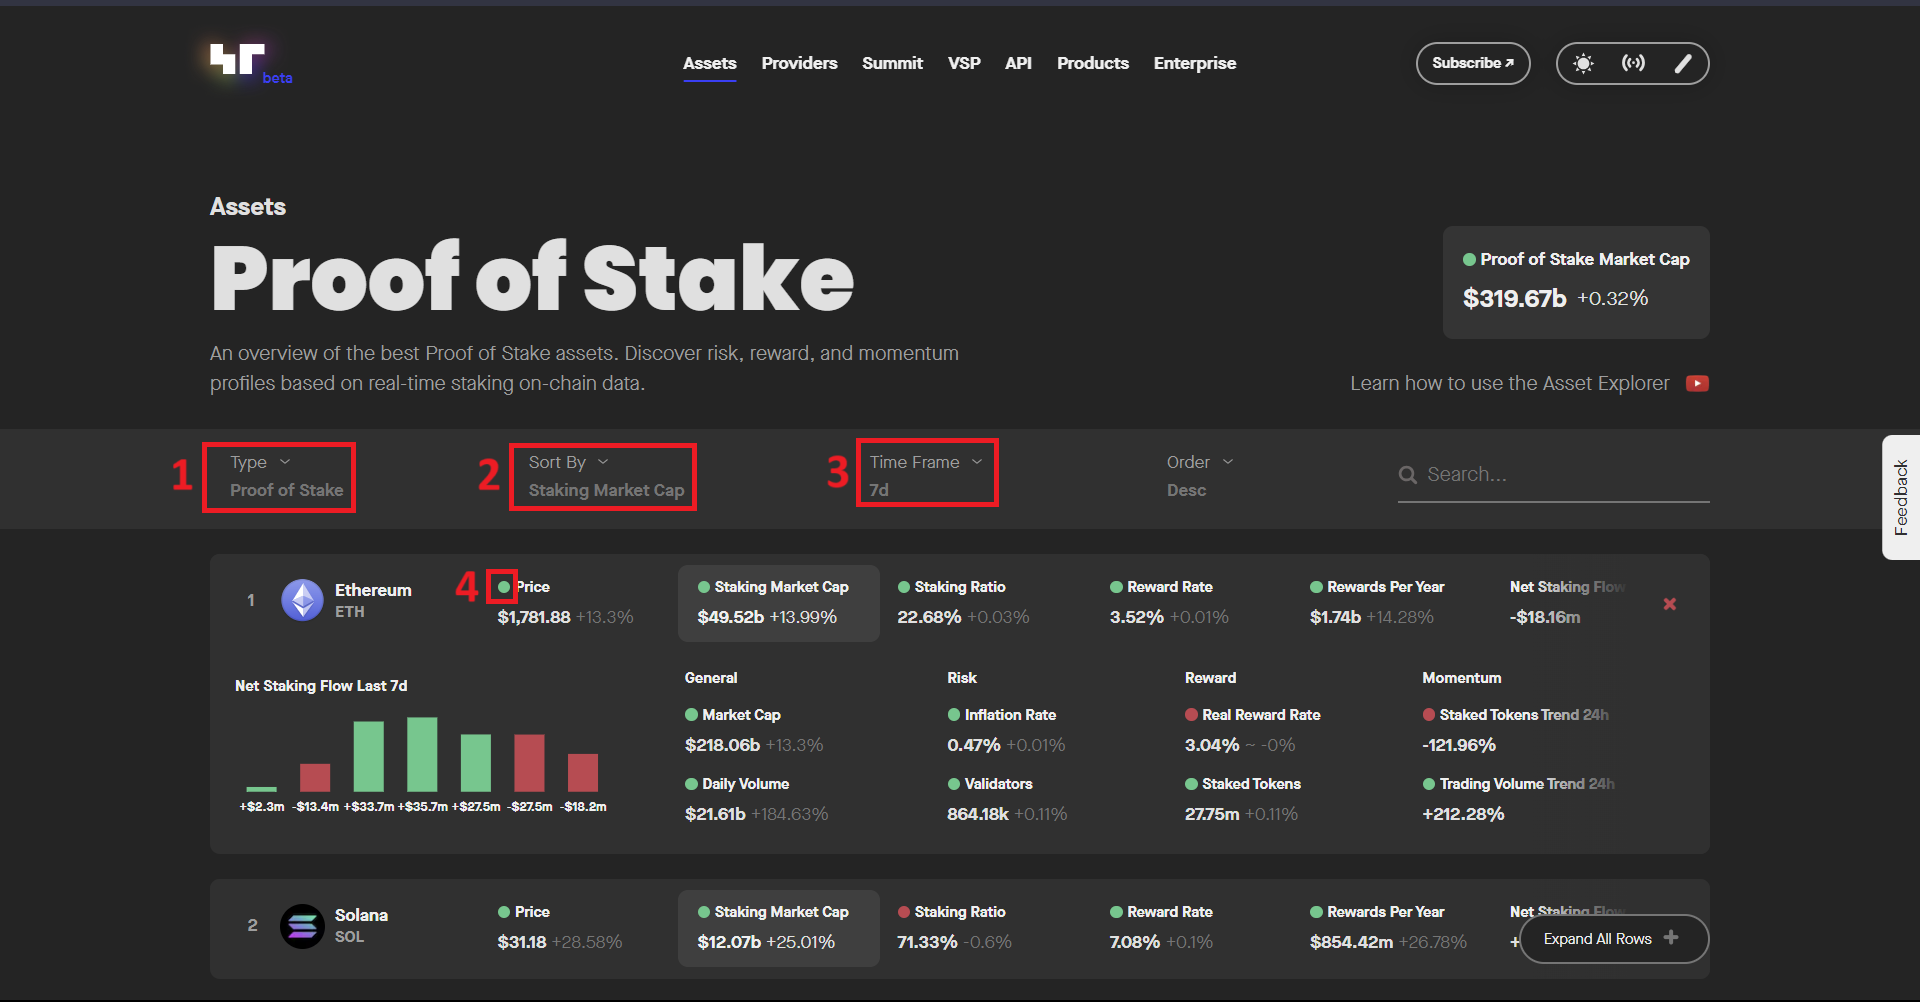Click the pencil edit icon

click(1683, 64)
